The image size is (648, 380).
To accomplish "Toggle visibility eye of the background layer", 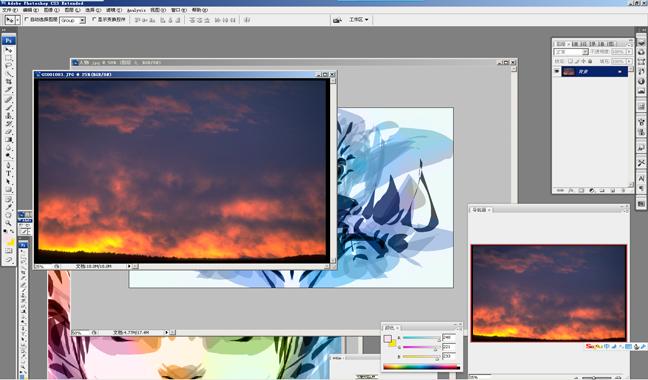I will pos(557,71).
